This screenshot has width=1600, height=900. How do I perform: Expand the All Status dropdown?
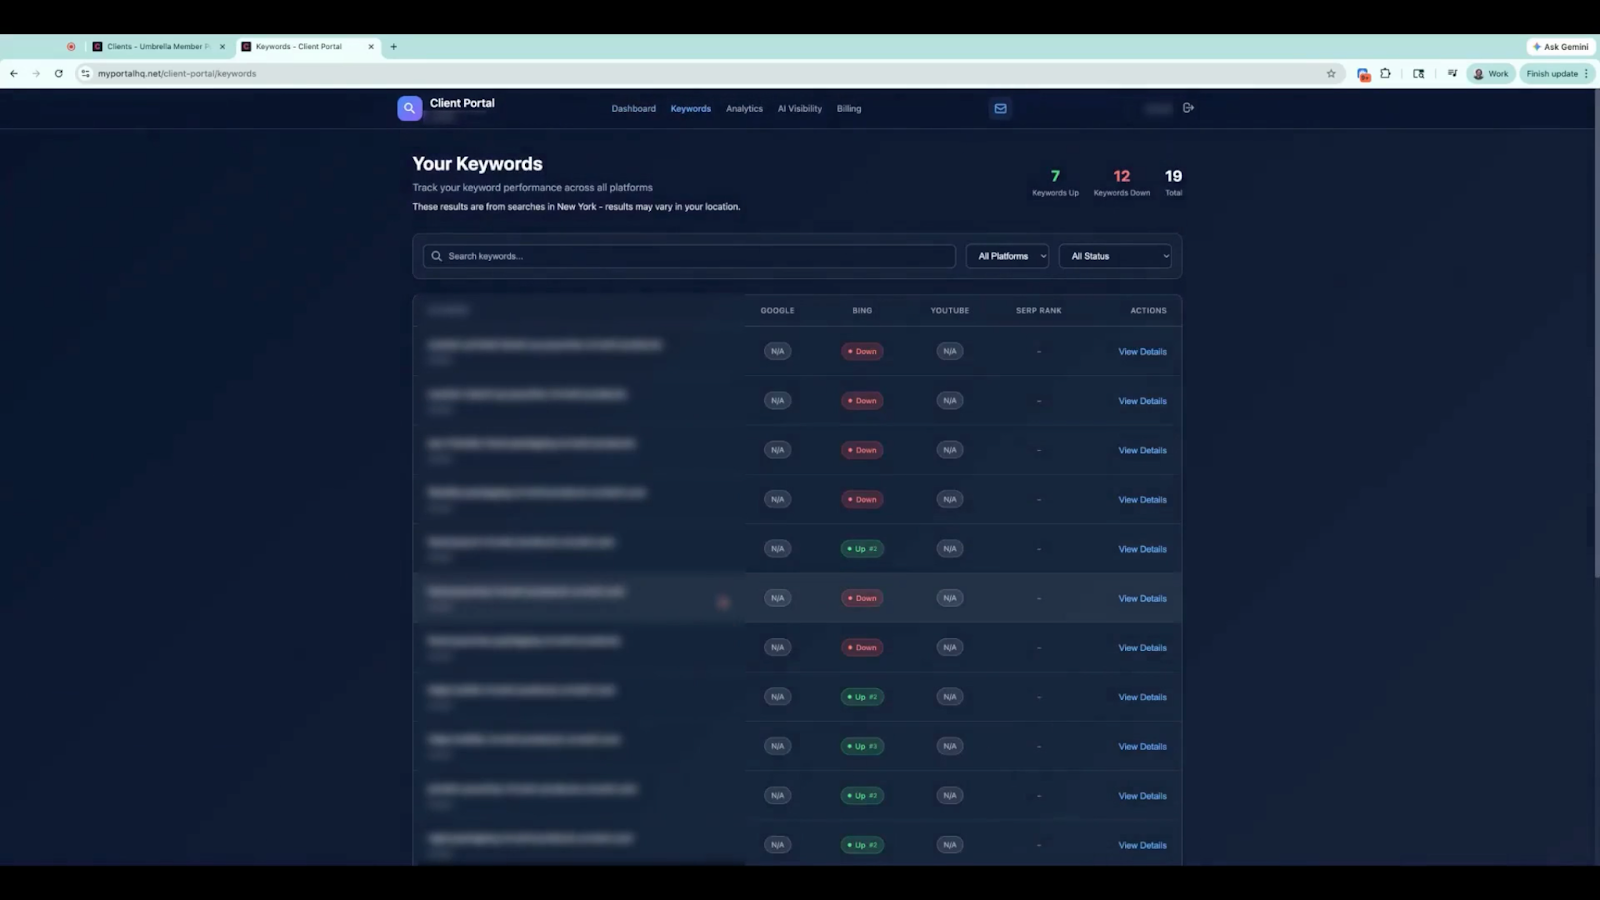pos(1115,256)
